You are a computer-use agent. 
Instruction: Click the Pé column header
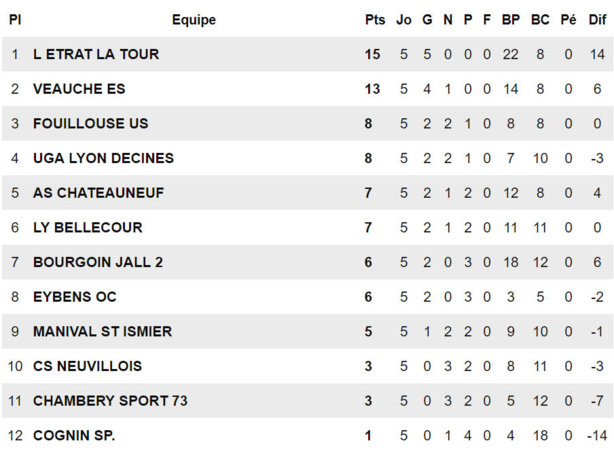pos(568,20)
